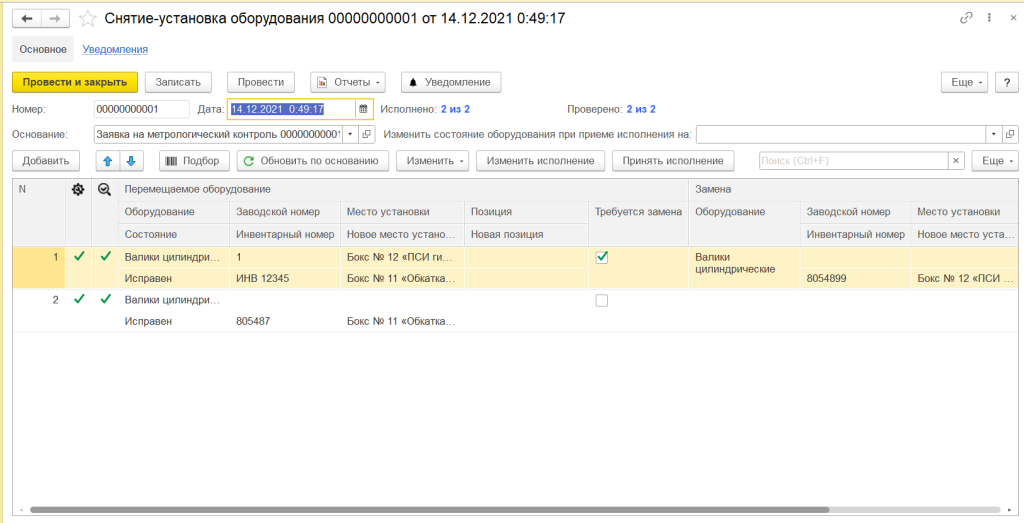Viewport: 1024px width, 523px height.
Task: Copy link using the chain icon
Action: (966, 18)
